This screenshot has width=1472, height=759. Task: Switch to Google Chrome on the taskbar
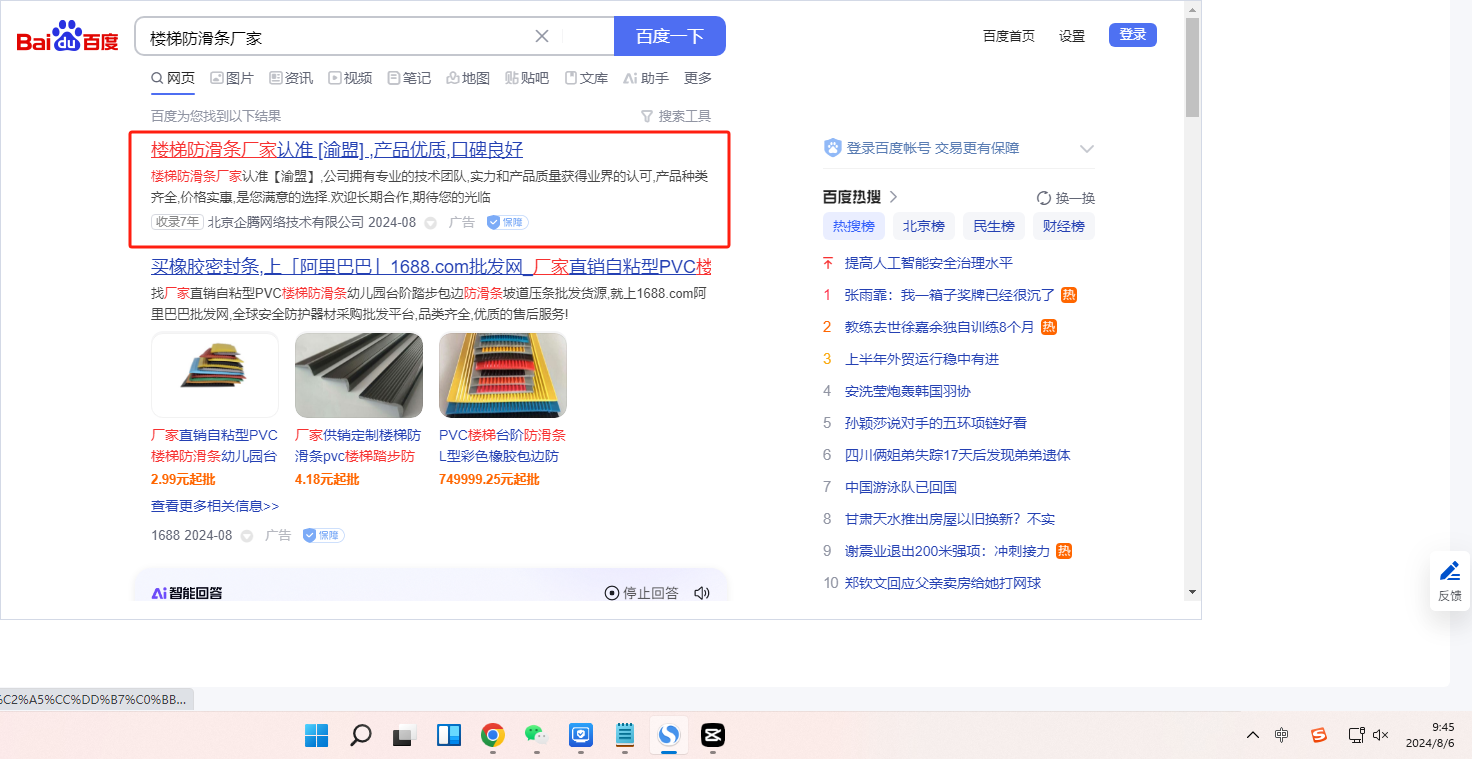pyautogui.click(x=492, y=736)
